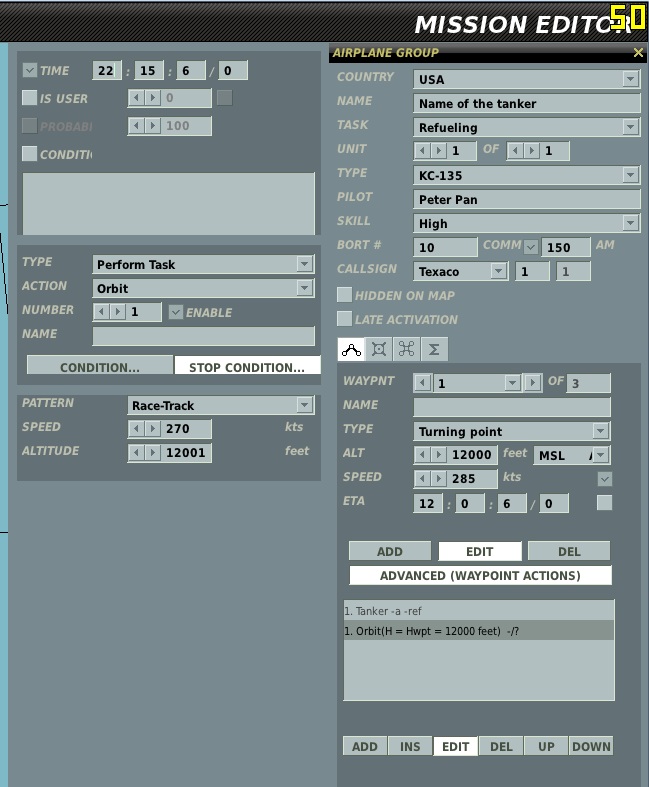Viewport: 649px width, 787px height.
Task: Open the Sigma summary tab icon
Action: [x=434, y=349]
